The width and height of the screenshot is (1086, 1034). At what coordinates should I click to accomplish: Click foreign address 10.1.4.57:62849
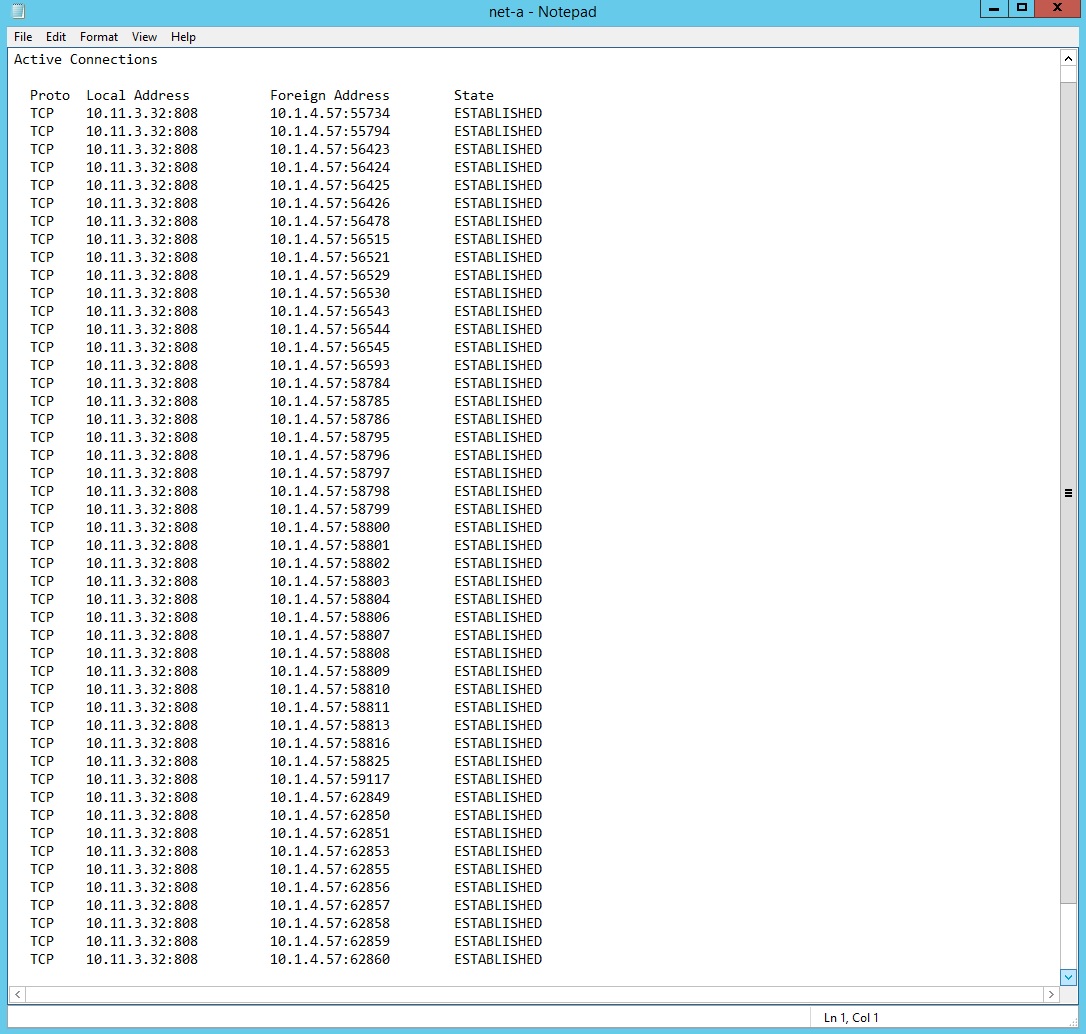click(330, 798)
